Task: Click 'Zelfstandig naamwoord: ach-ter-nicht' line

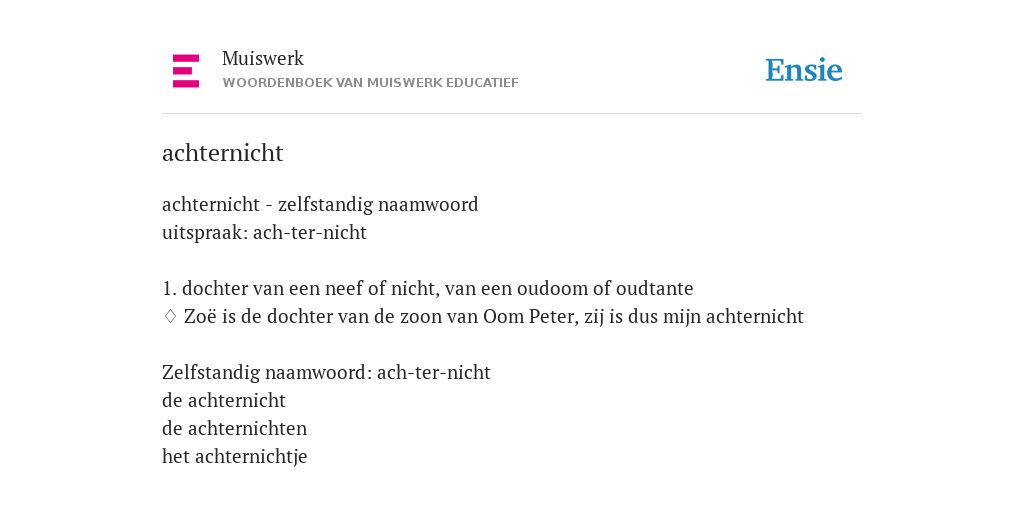Action: [x=327, y=373]
